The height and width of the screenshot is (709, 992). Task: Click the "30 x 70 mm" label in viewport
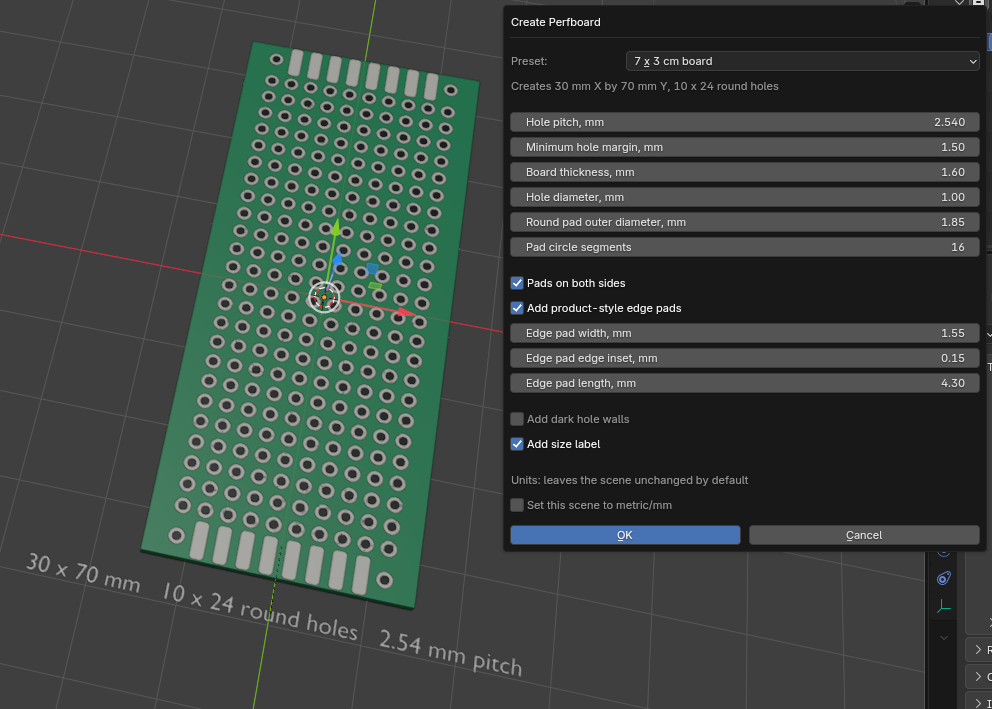click(x=83, y=573)
